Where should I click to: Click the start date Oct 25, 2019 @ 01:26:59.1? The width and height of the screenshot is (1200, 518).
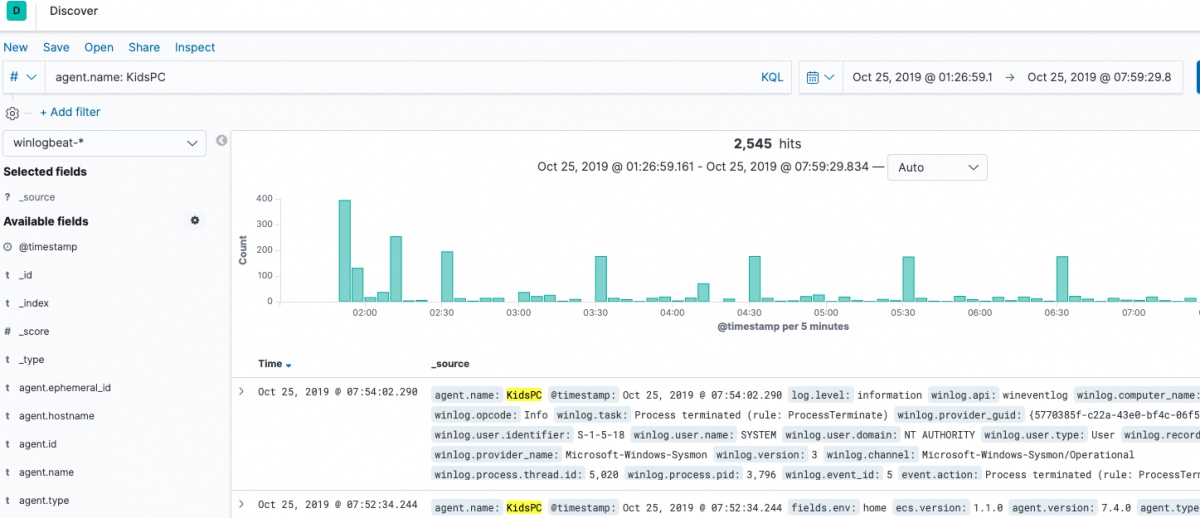pyautogui.click(x=922, y=77)
